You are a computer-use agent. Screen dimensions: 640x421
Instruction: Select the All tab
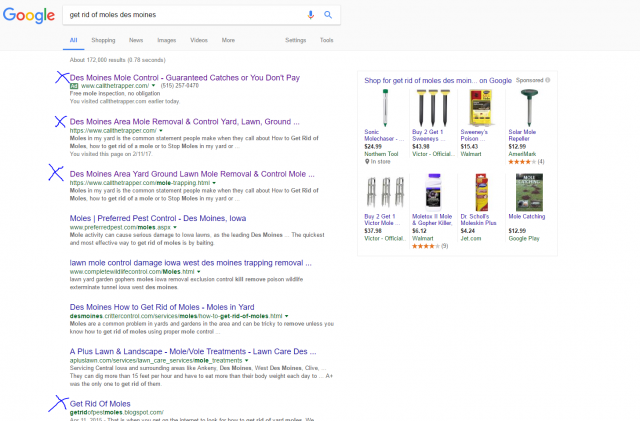point(73,40)
